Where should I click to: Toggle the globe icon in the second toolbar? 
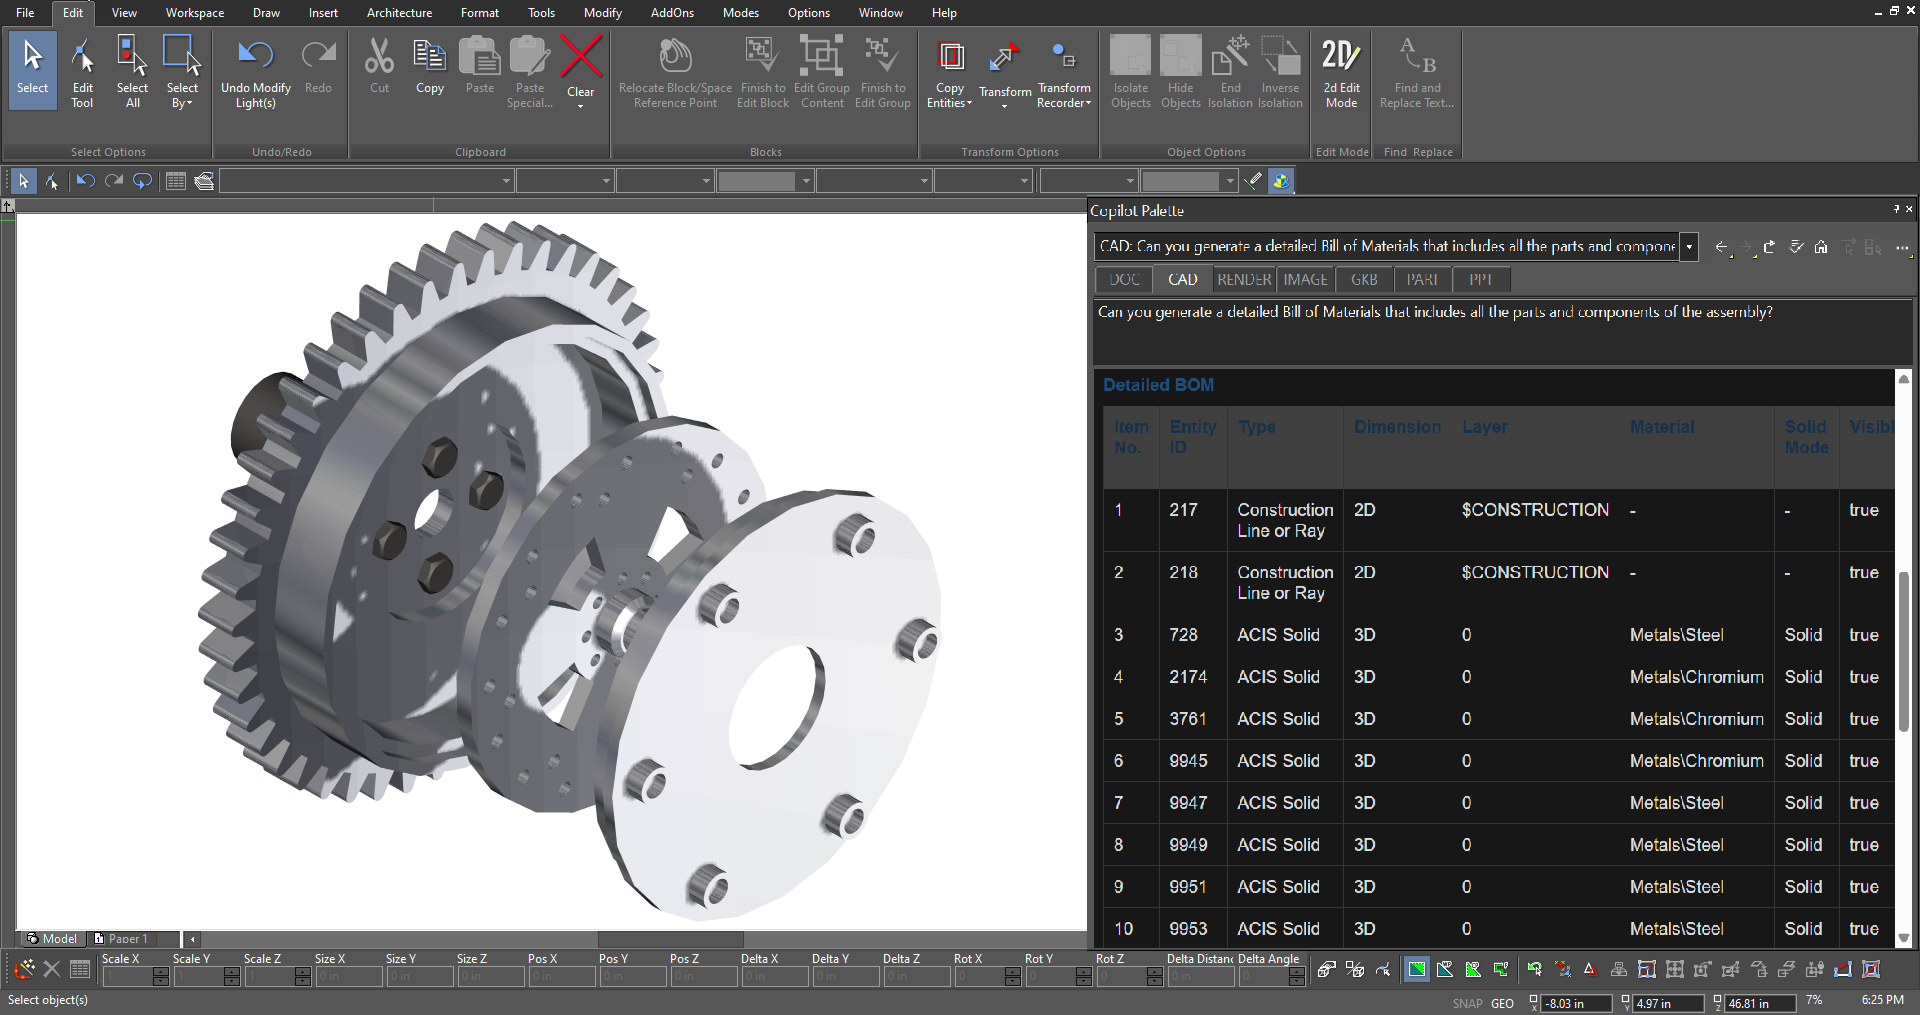(1281, 181)
